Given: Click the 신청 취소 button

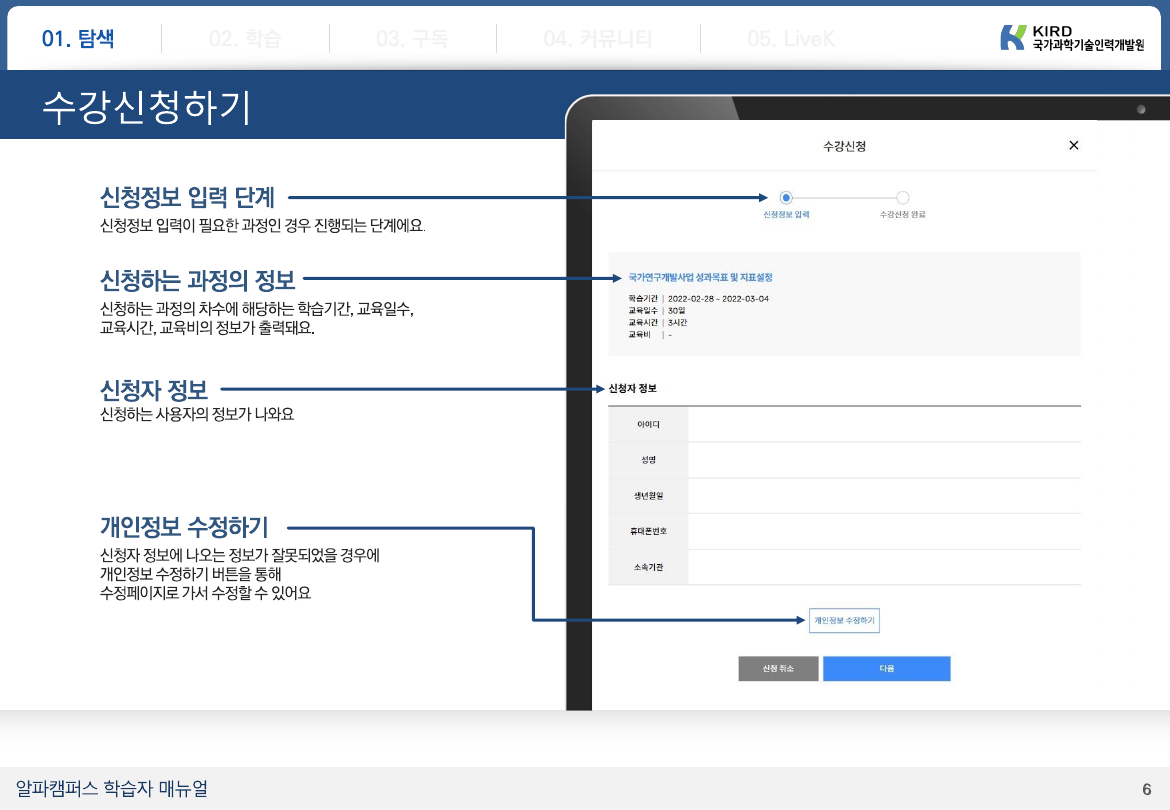Looking at the screenshot, I should coord(778,669).
